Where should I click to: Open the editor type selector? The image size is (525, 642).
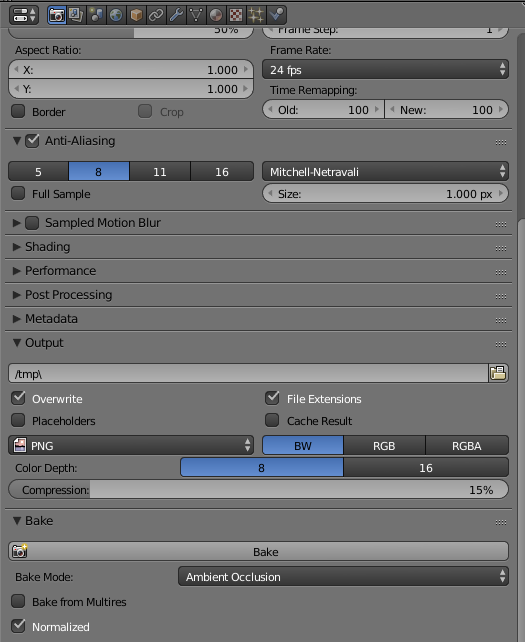pos(23,15)
